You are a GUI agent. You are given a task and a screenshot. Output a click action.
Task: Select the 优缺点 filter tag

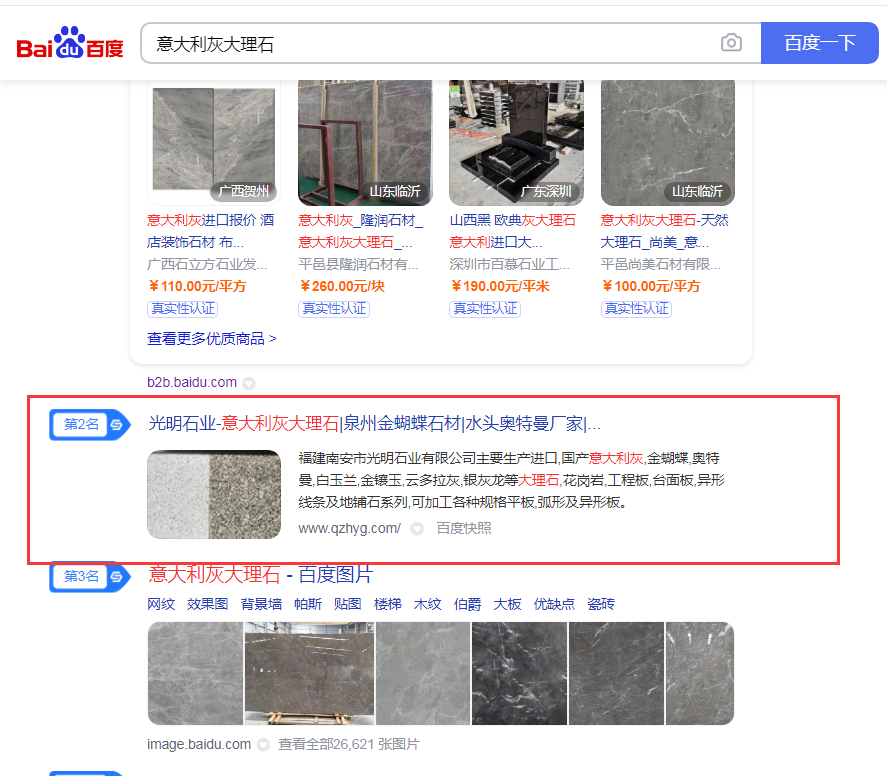coord(554,604)
